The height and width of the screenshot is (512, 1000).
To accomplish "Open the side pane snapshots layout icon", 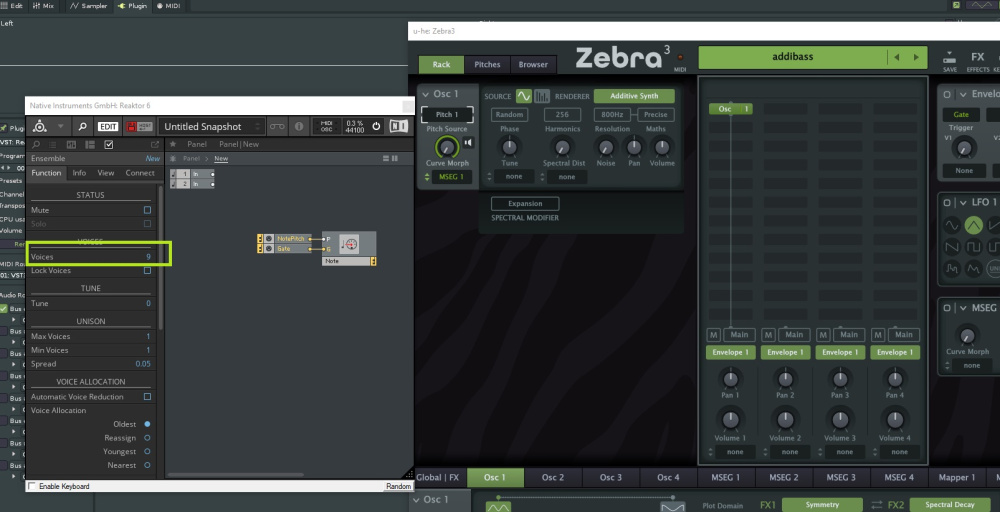I will pyautogui.click(x=90, y=145).
